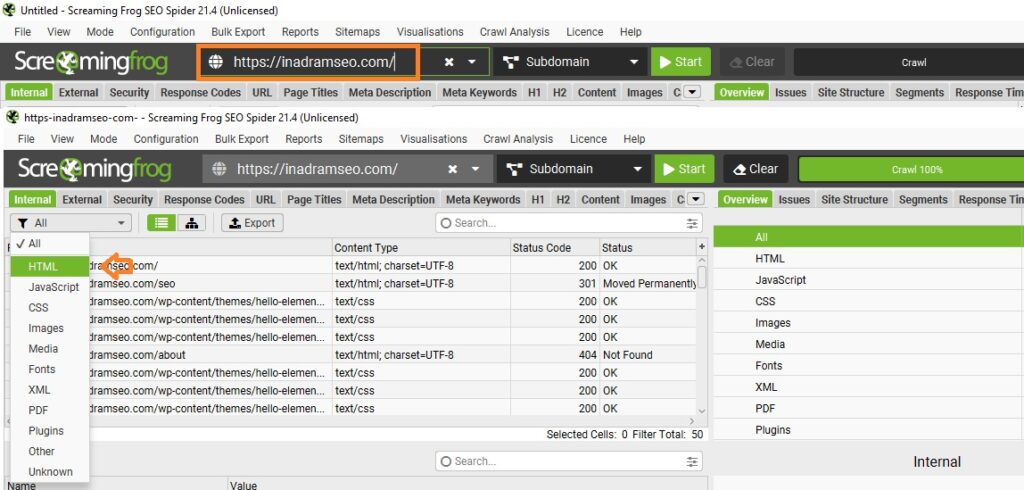The width and height of the screenshot is (1024, 490).
Task: Click the Screaming Frog logo in the Untitled window
Action: coord(91,62)
